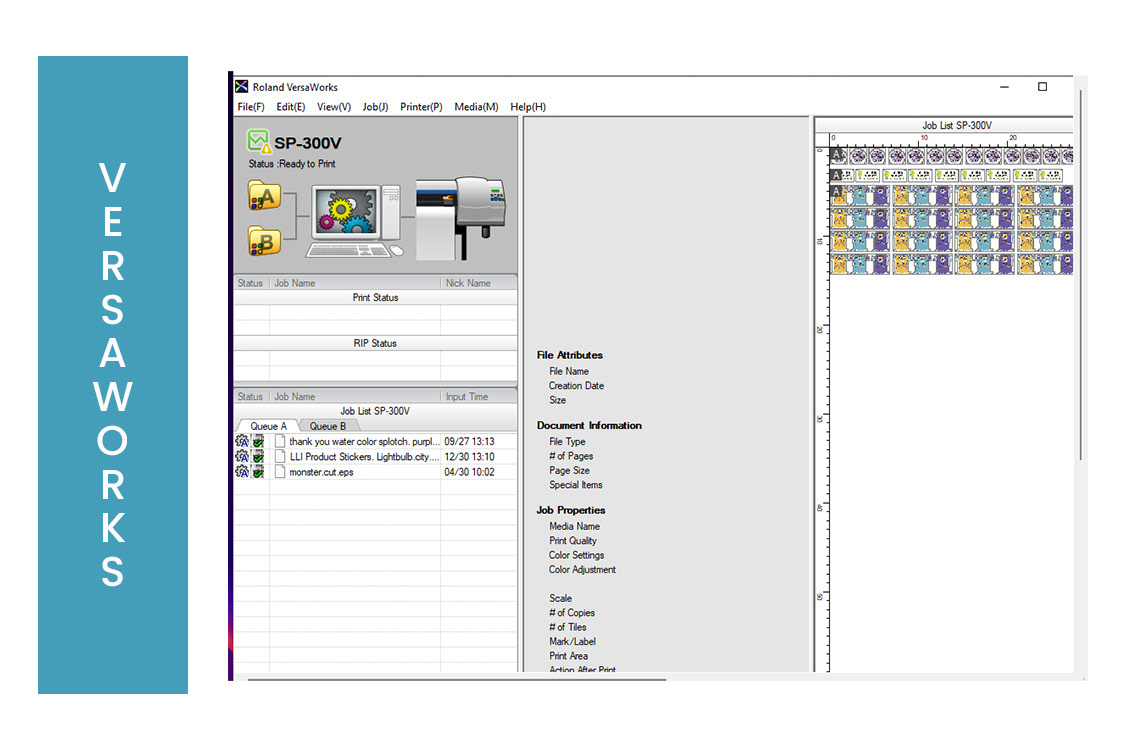1125x750 pixels.
Task: Click the green check icon for monster.cut.eps
Action: point(258,472)
